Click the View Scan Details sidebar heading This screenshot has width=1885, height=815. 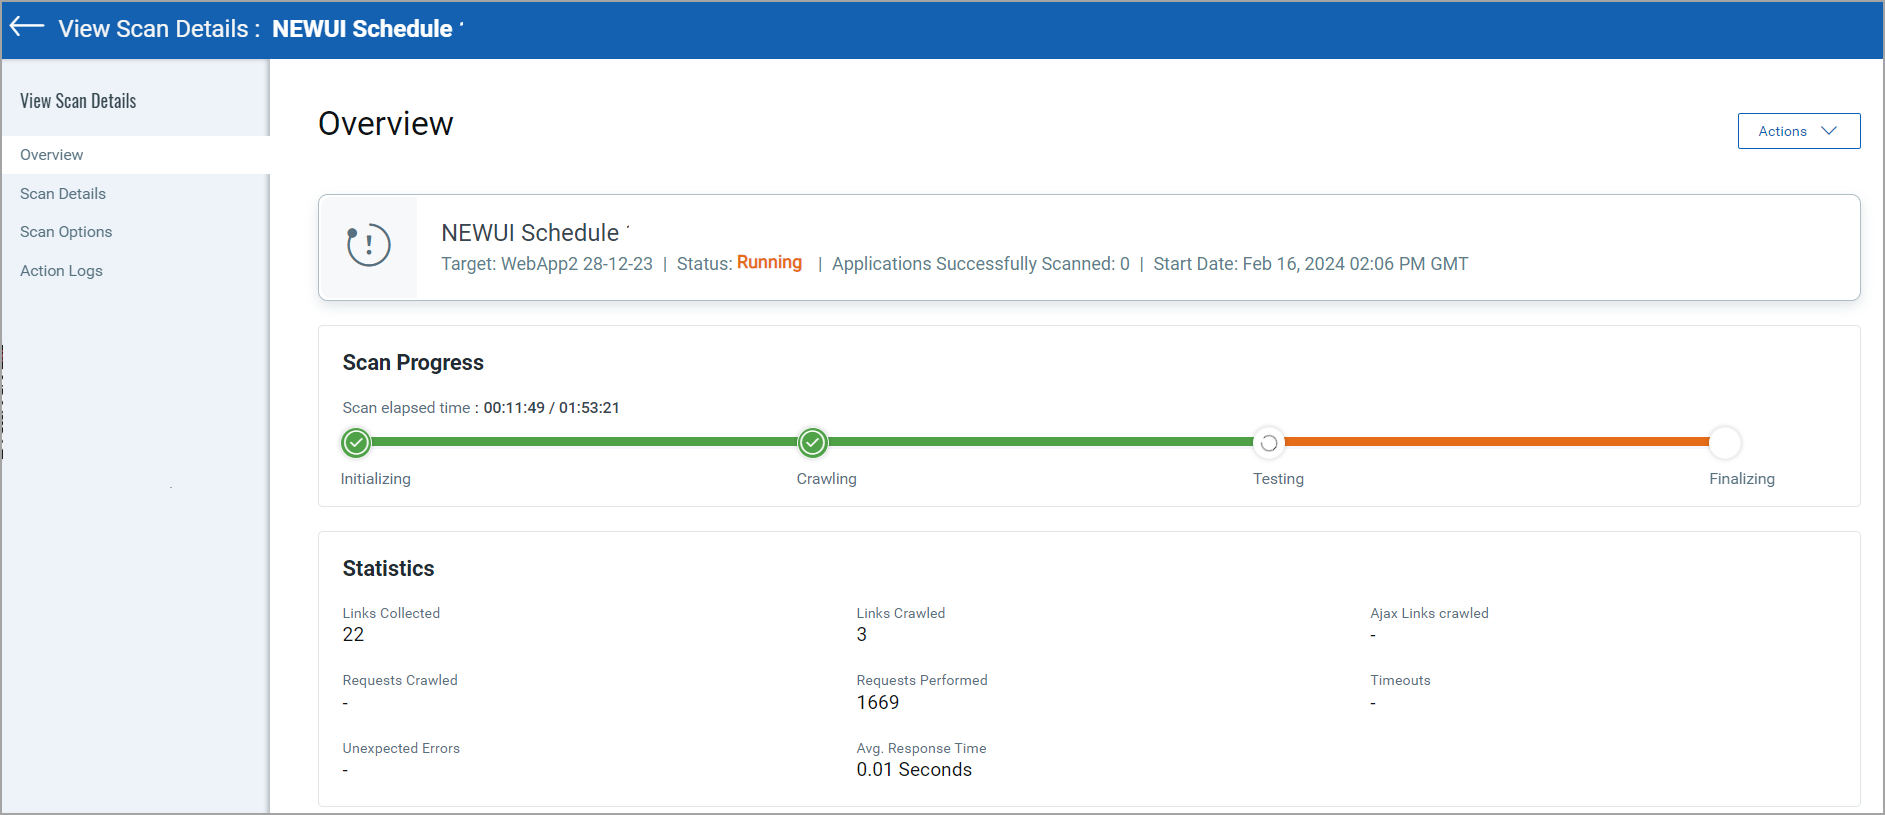[78, 101]
